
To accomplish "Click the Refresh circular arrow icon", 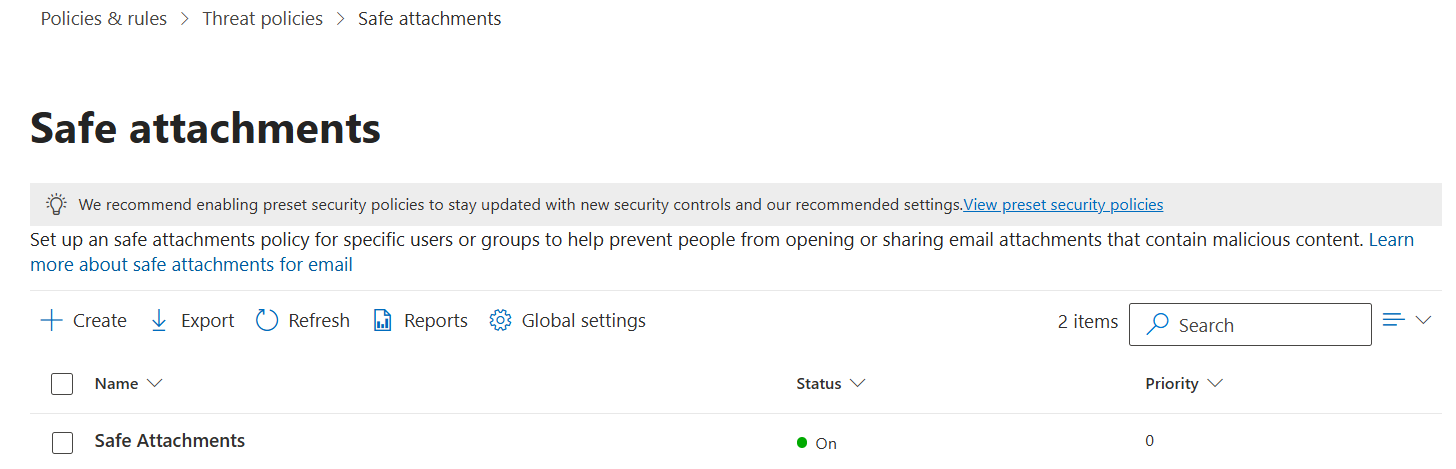I will point(267,320).
